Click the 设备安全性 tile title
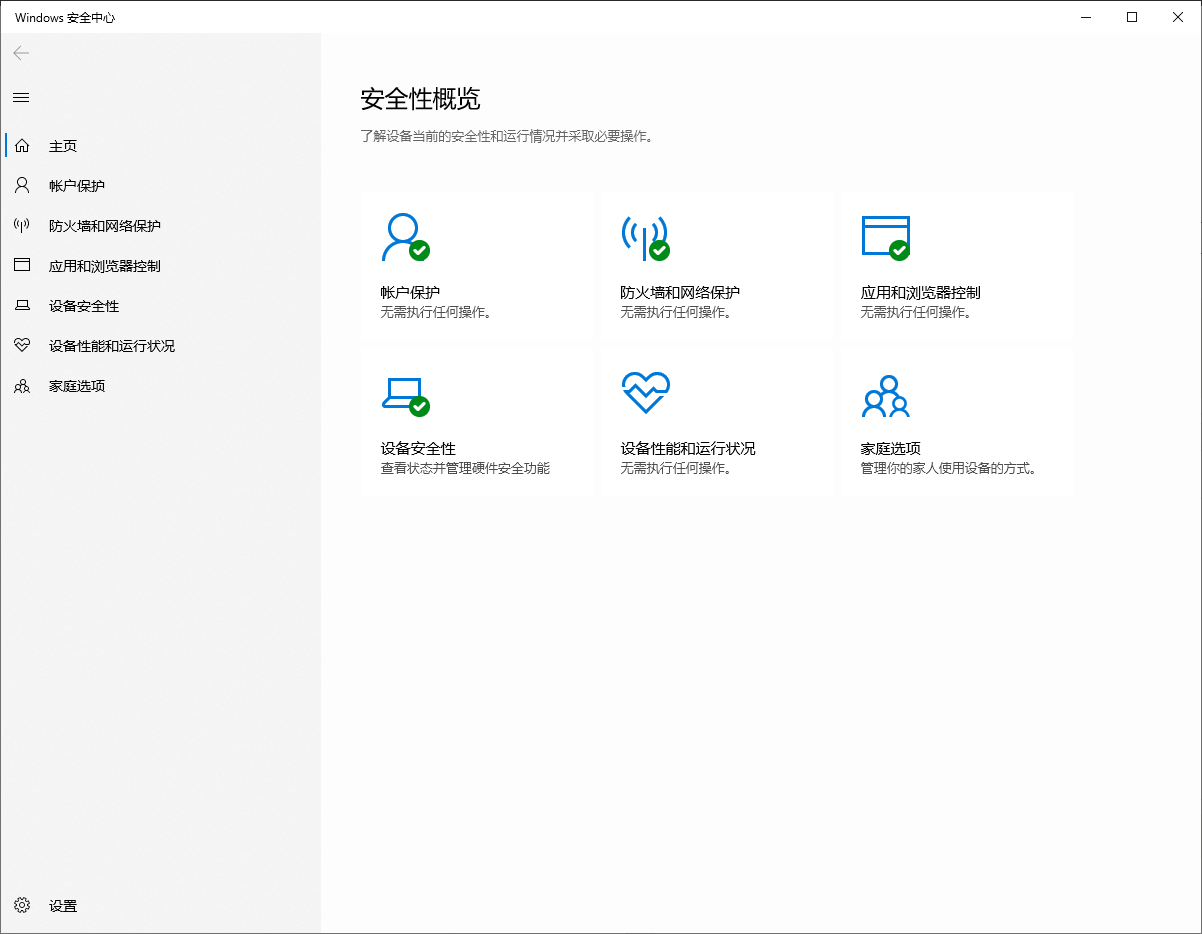The width and height of the screenshot is (1202, 934). click(x=418, y=449)
